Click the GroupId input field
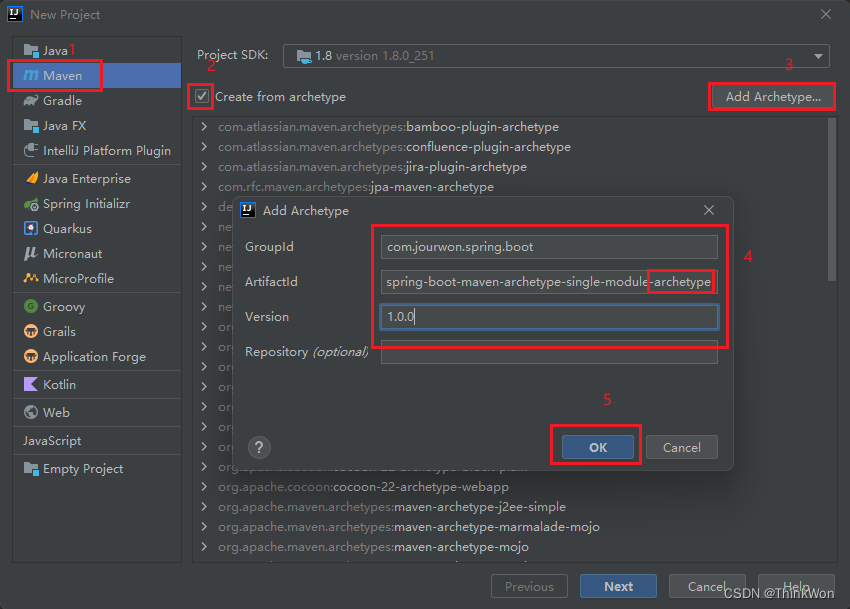Viewport: 850px width, 609px height. coord(549,247)
